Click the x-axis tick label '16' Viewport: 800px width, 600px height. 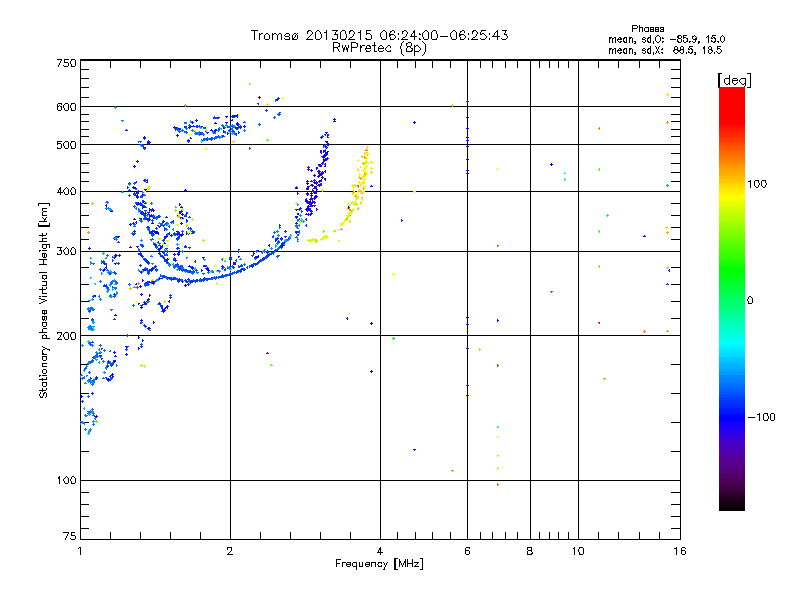coord(680,551)
